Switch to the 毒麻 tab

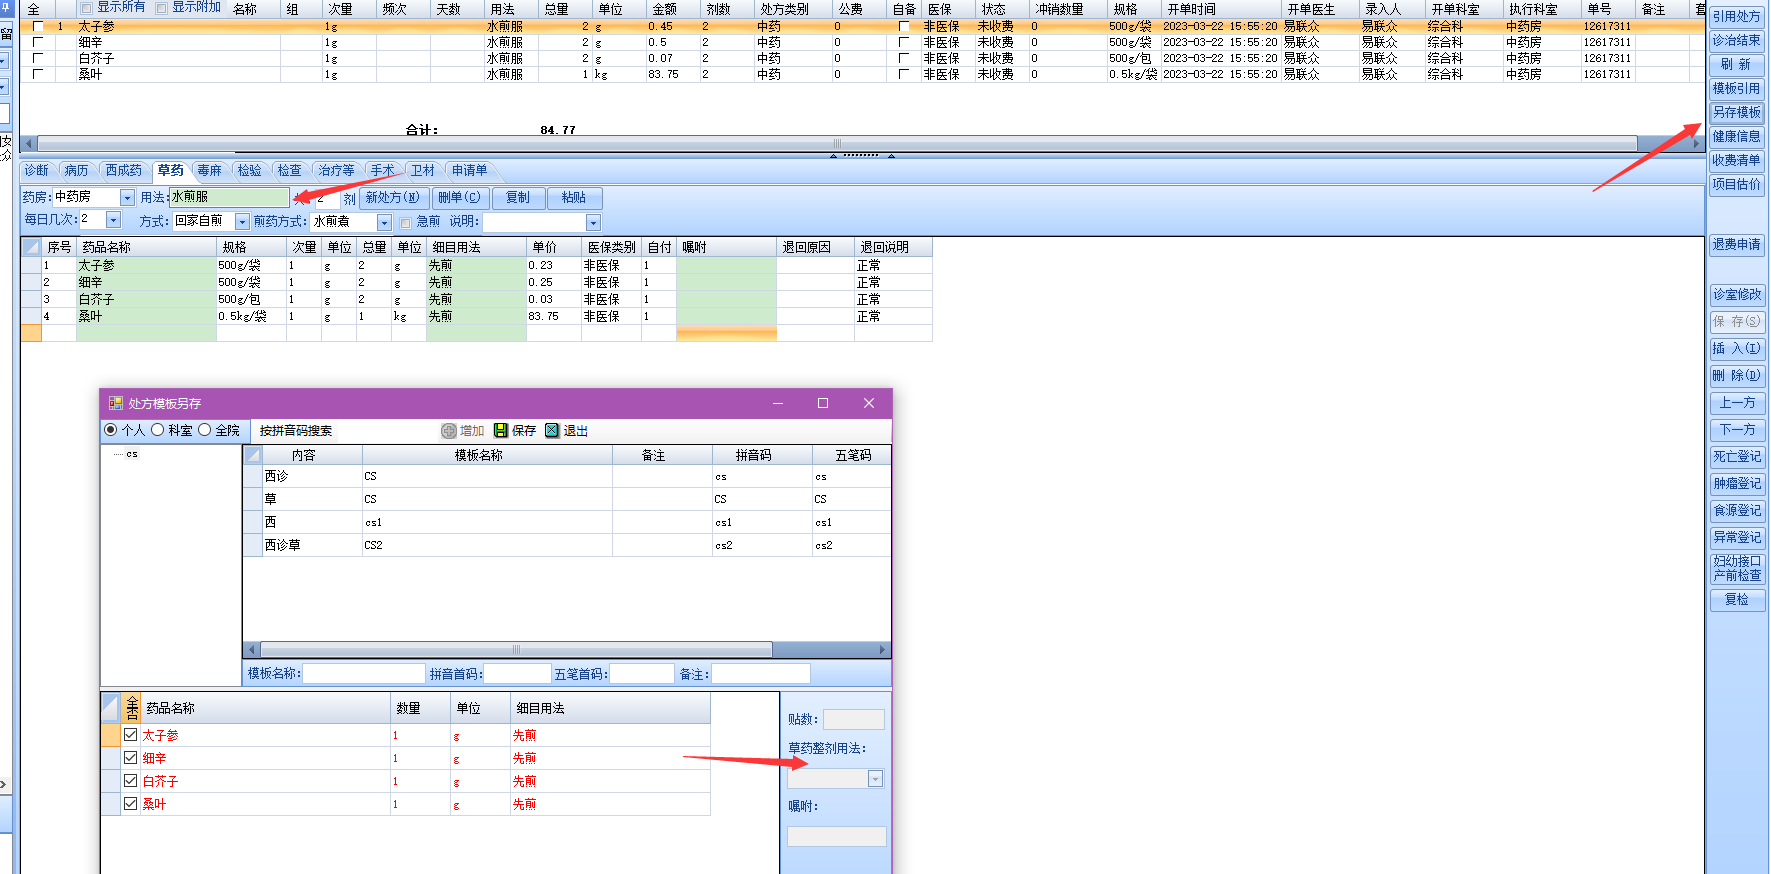210,171
